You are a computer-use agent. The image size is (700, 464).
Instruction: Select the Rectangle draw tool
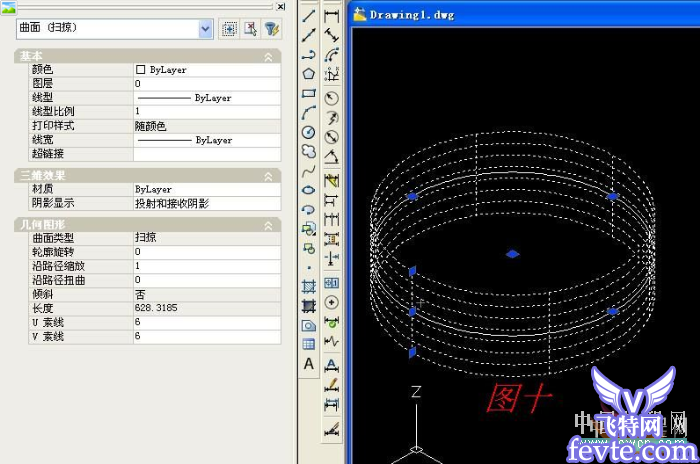[309, 93]
